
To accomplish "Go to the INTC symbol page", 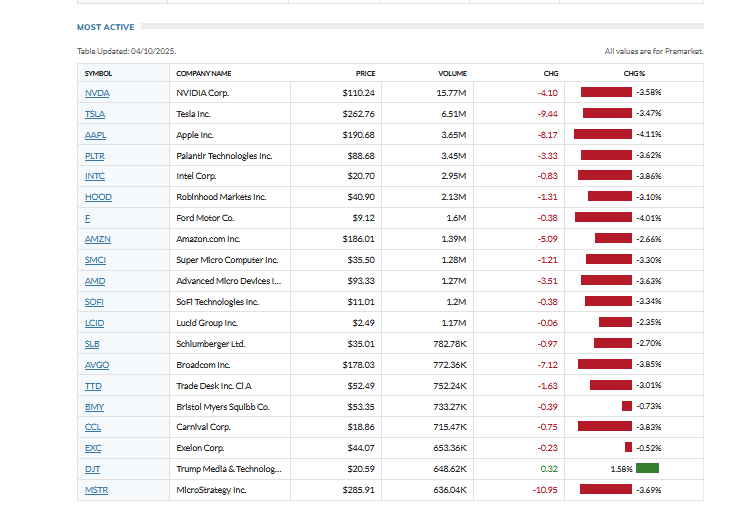I will pyautogui.click(x=95, y=176).
